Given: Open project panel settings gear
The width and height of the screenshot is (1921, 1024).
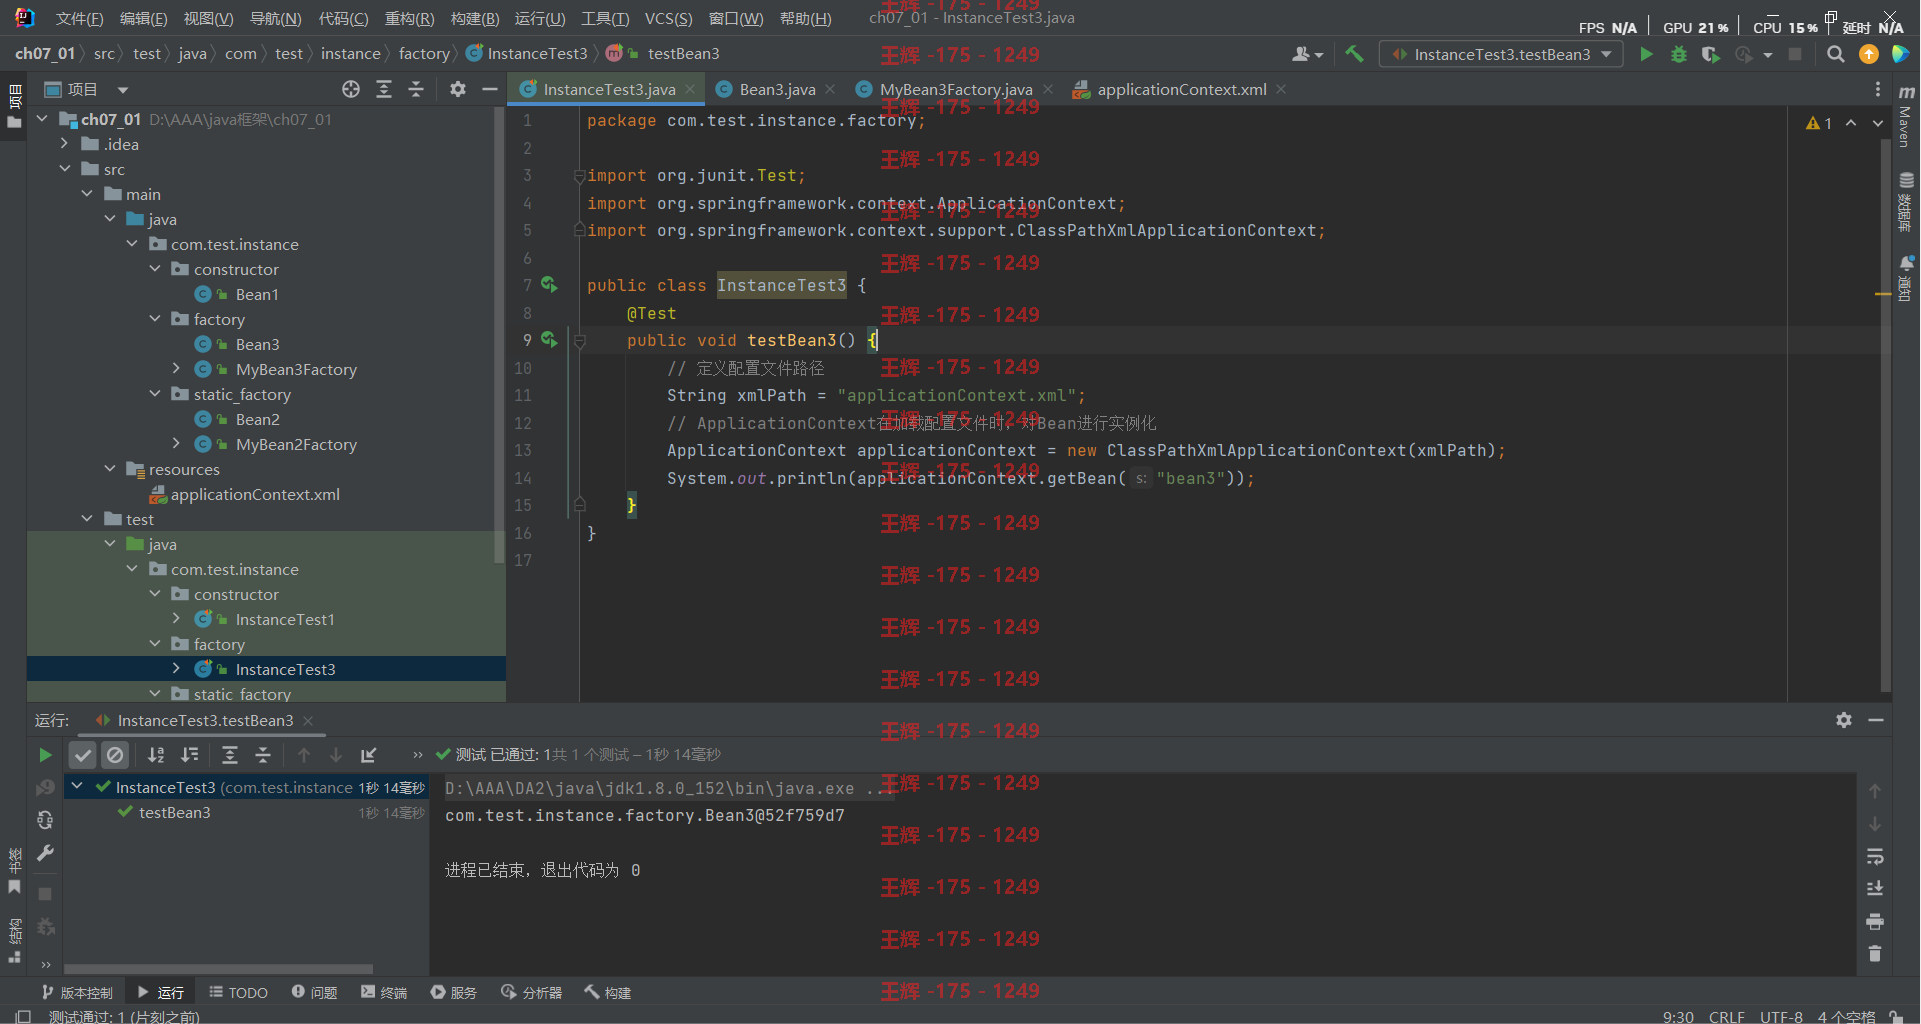Looking at the screenshot, I should point(458,90).
